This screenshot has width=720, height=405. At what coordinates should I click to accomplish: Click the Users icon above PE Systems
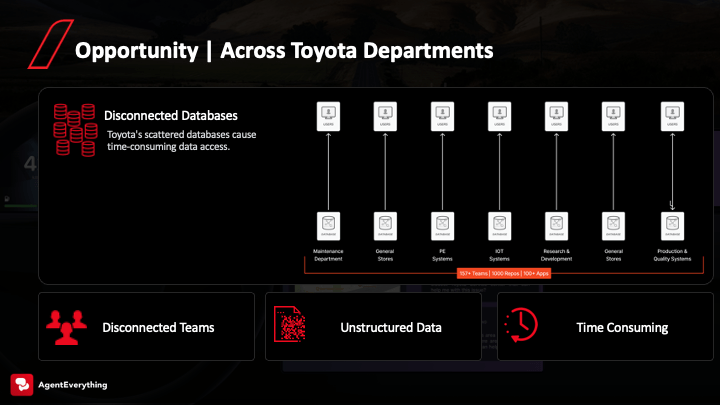[442, 117]
